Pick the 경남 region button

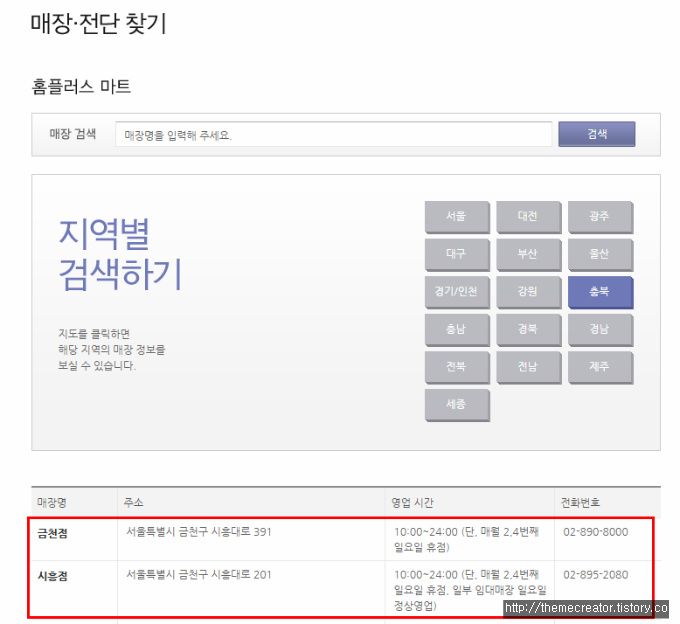(x=600, y=330)
